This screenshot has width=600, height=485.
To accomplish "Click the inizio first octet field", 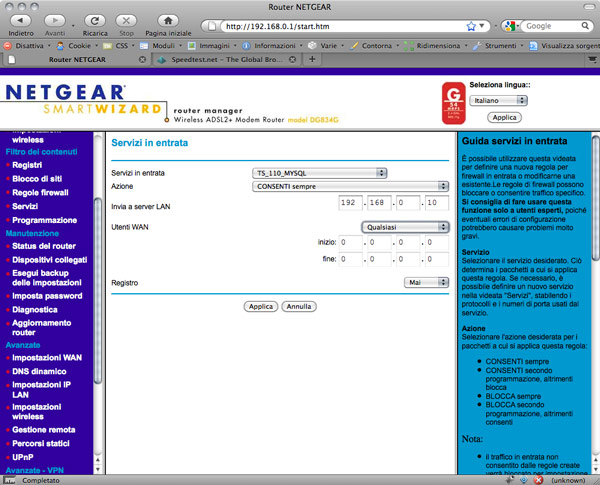I will coord(351,242).
